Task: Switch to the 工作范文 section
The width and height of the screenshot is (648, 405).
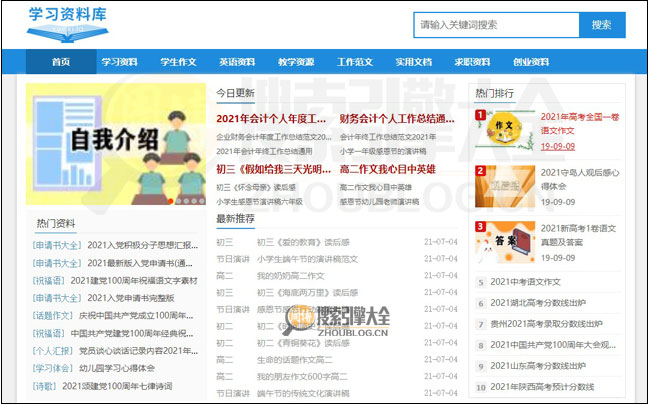Action: (x=355, y=62)
